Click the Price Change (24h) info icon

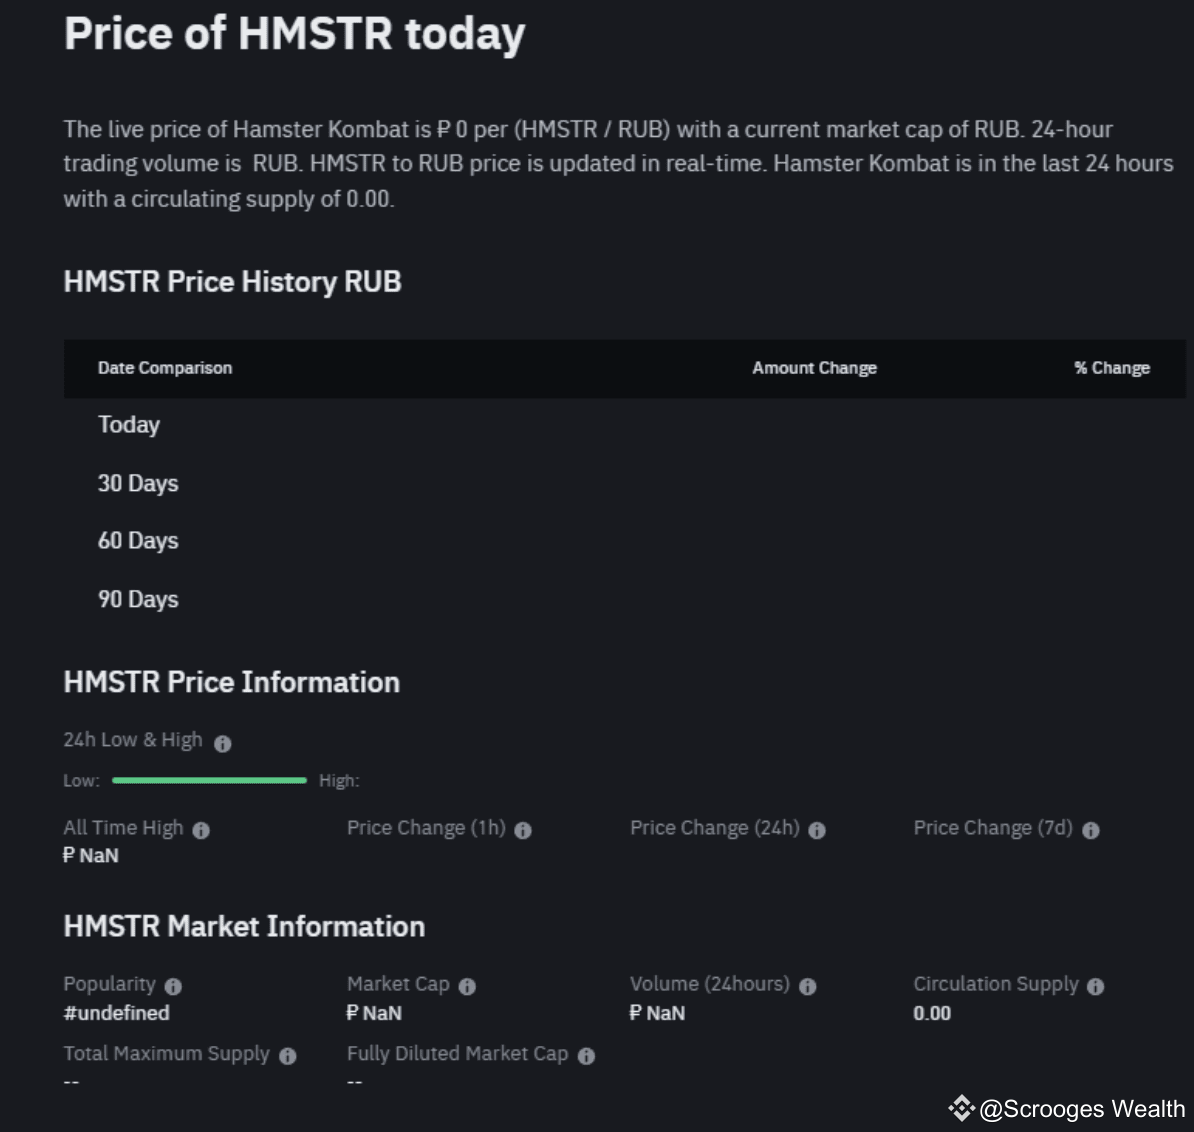(817, 830)
